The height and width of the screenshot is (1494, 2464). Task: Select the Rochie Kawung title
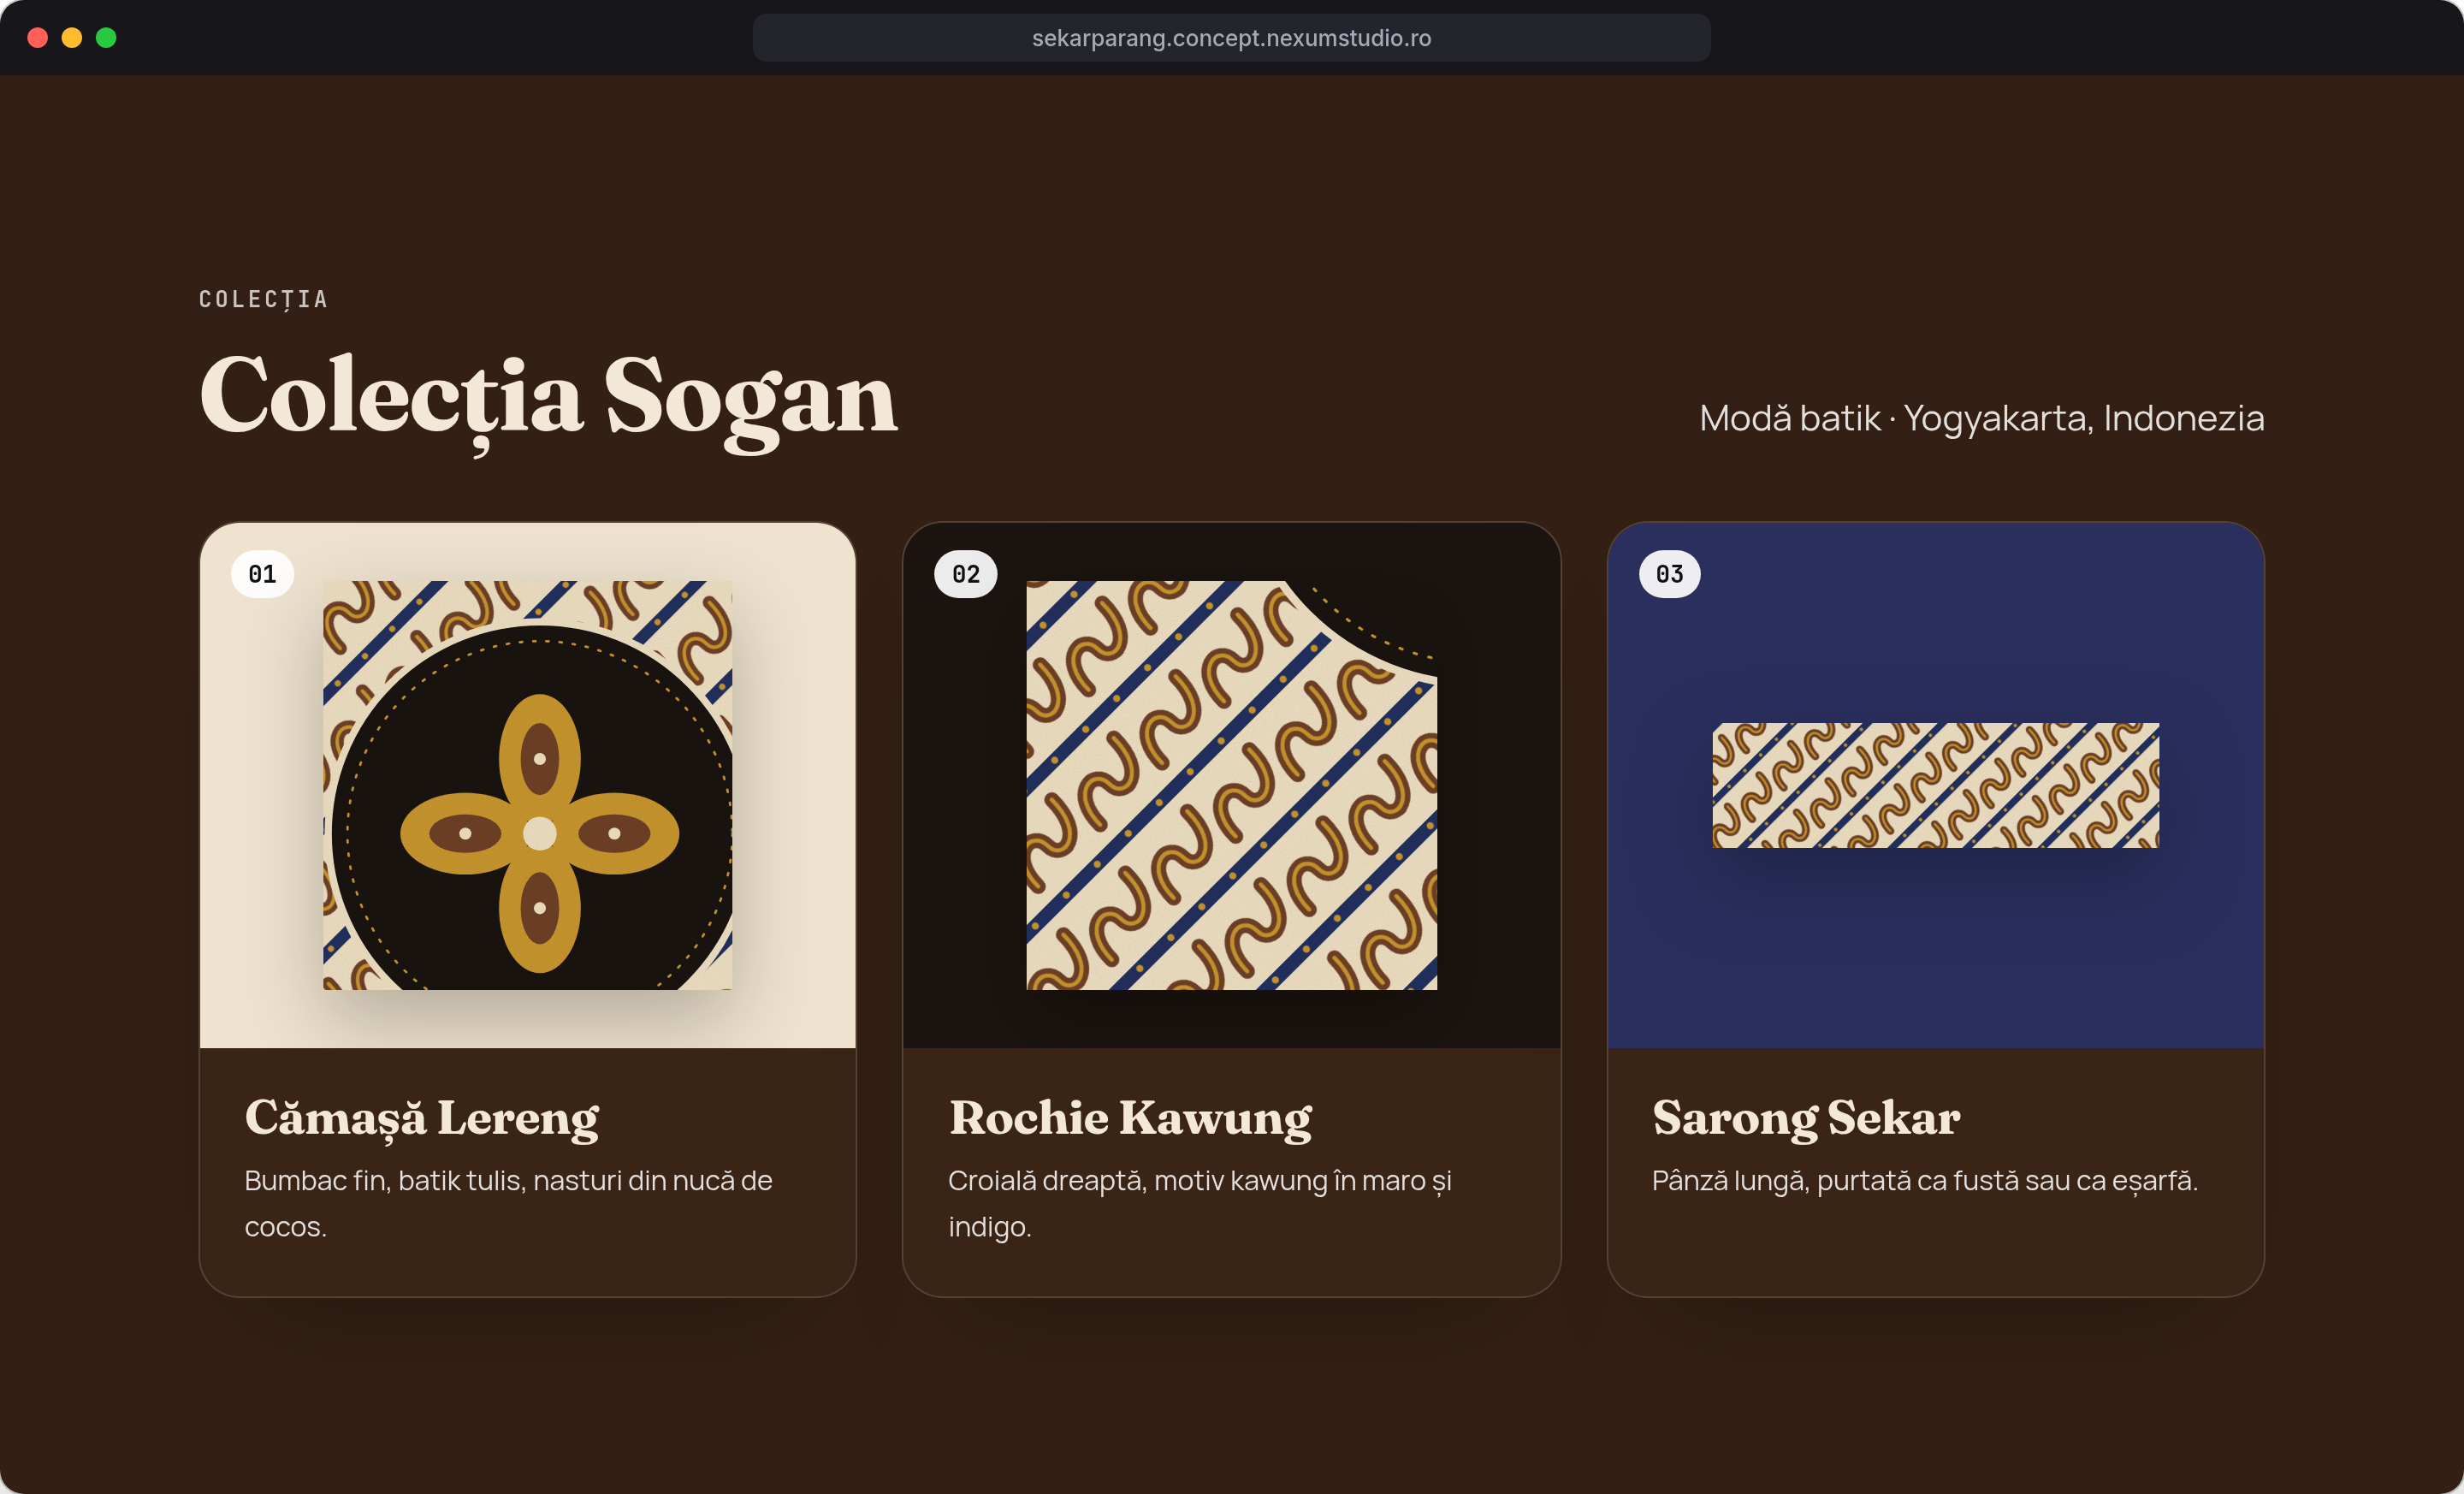(x=1130, y=1118)
